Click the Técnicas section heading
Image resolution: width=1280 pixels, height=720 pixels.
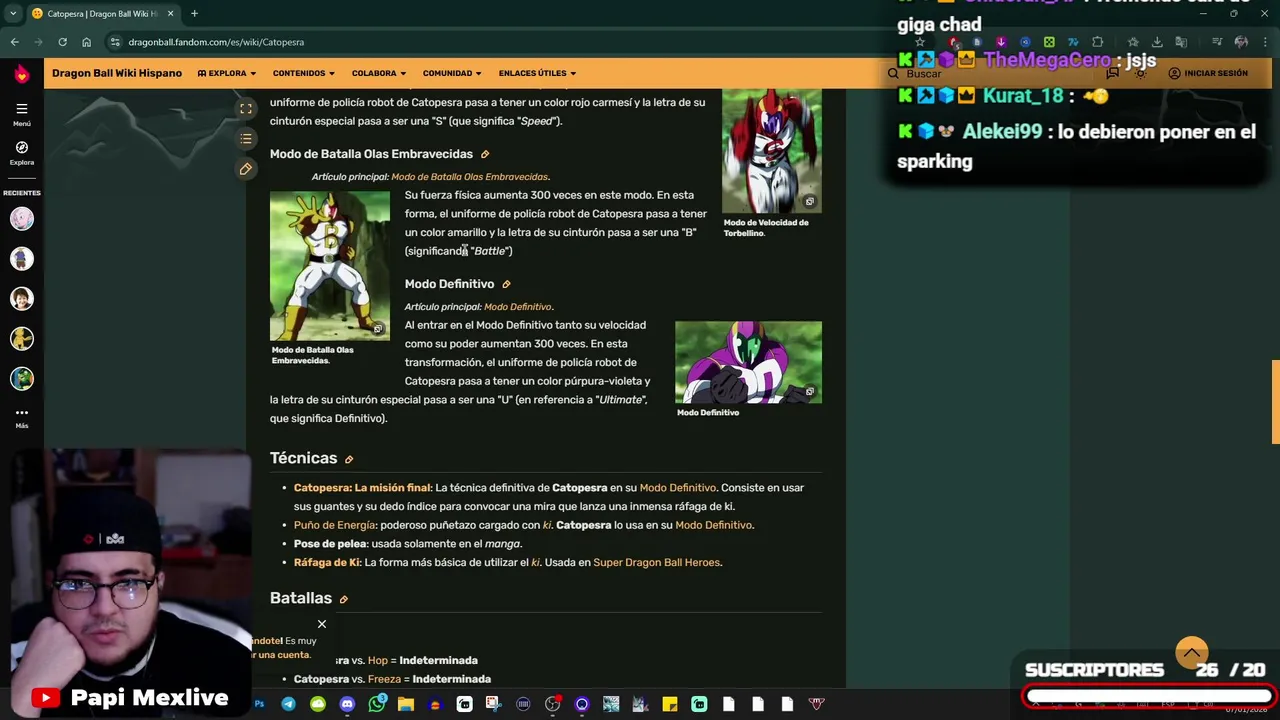click(303, 458)
